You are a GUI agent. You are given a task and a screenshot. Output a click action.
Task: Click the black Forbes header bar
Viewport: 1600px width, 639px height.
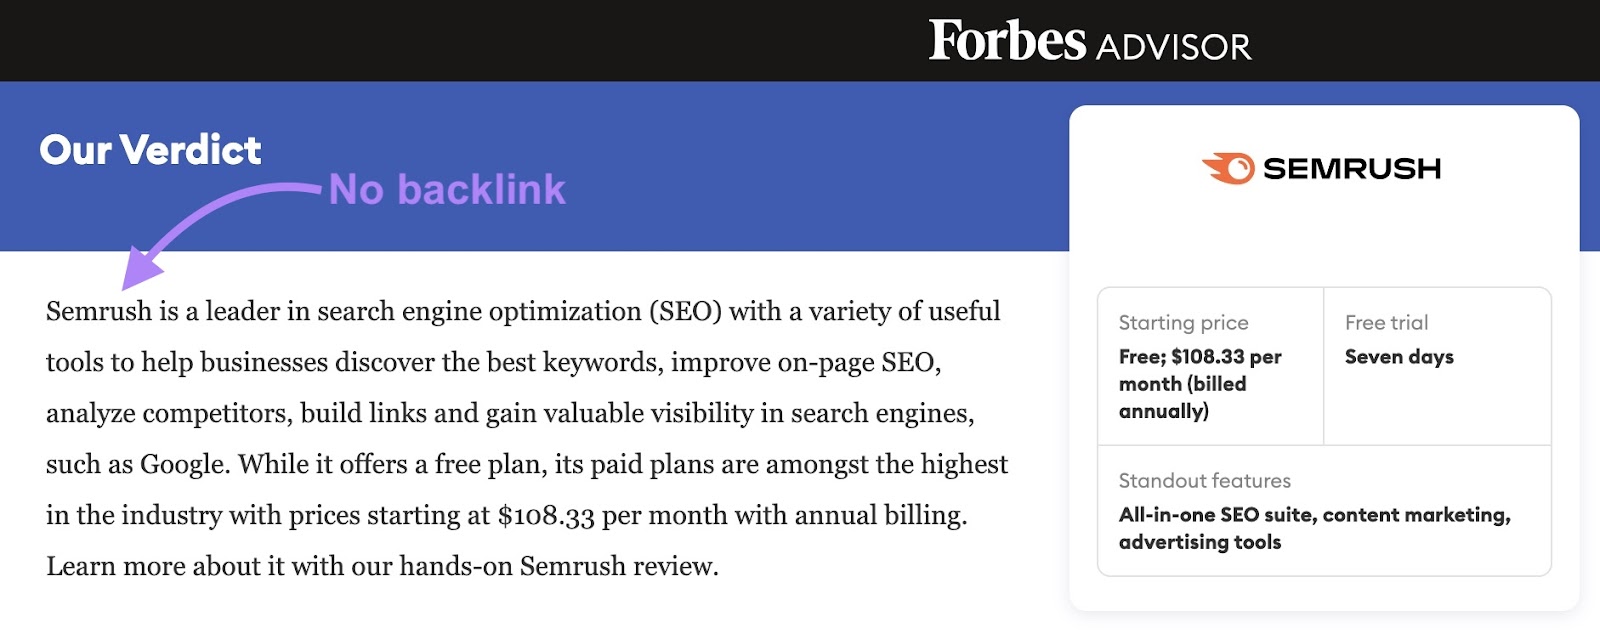point(800,40)
